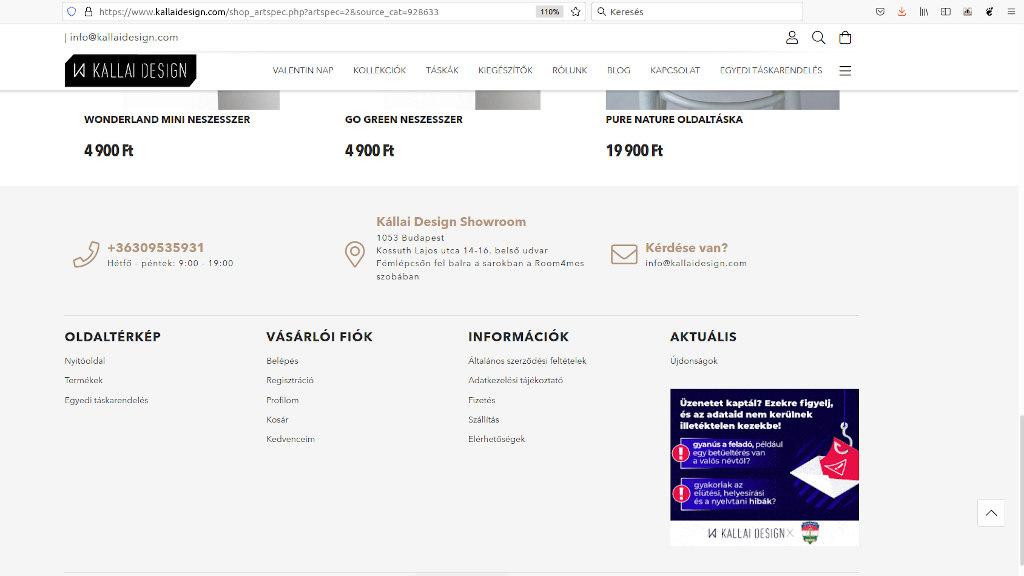This screenshot has width=1024, height=576.
Task: Click the extension icon beside sidebar icon
Action: [x=967, y=12]
